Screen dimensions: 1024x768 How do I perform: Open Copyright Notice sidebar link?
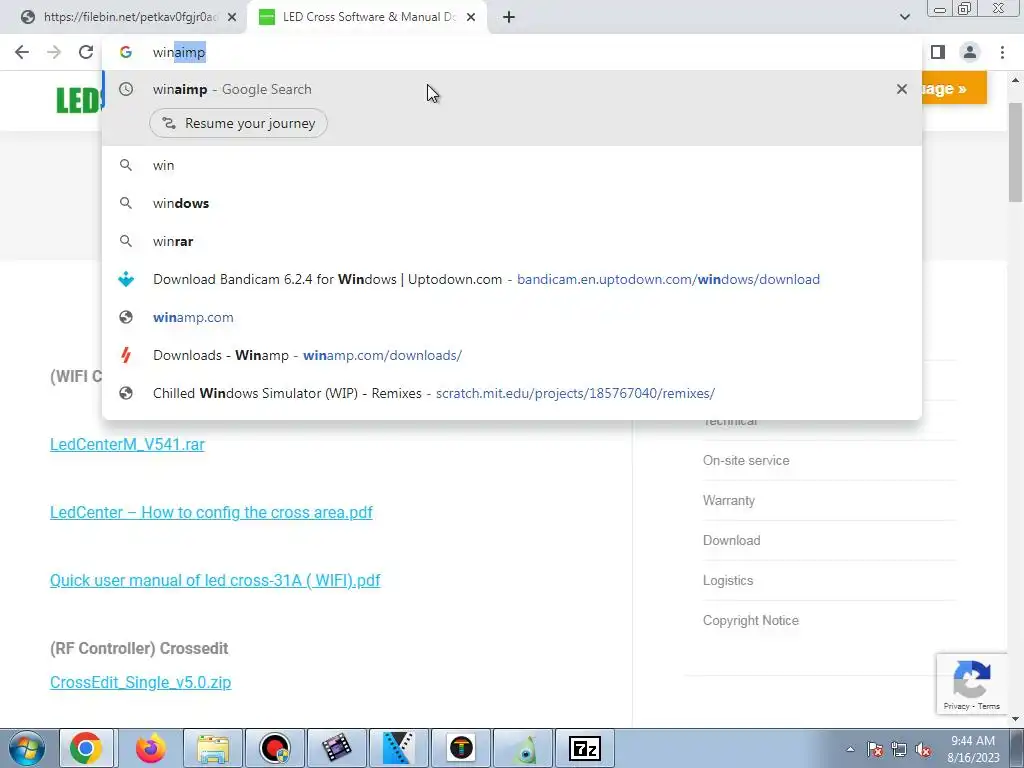click(x=750, y=620)
